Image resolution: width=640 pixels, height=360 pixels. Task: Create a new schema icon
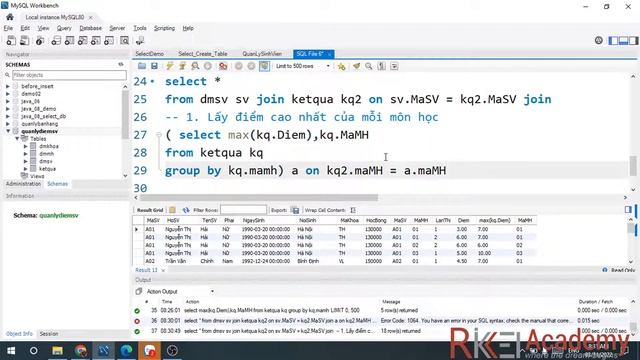[x=56, y=40]
